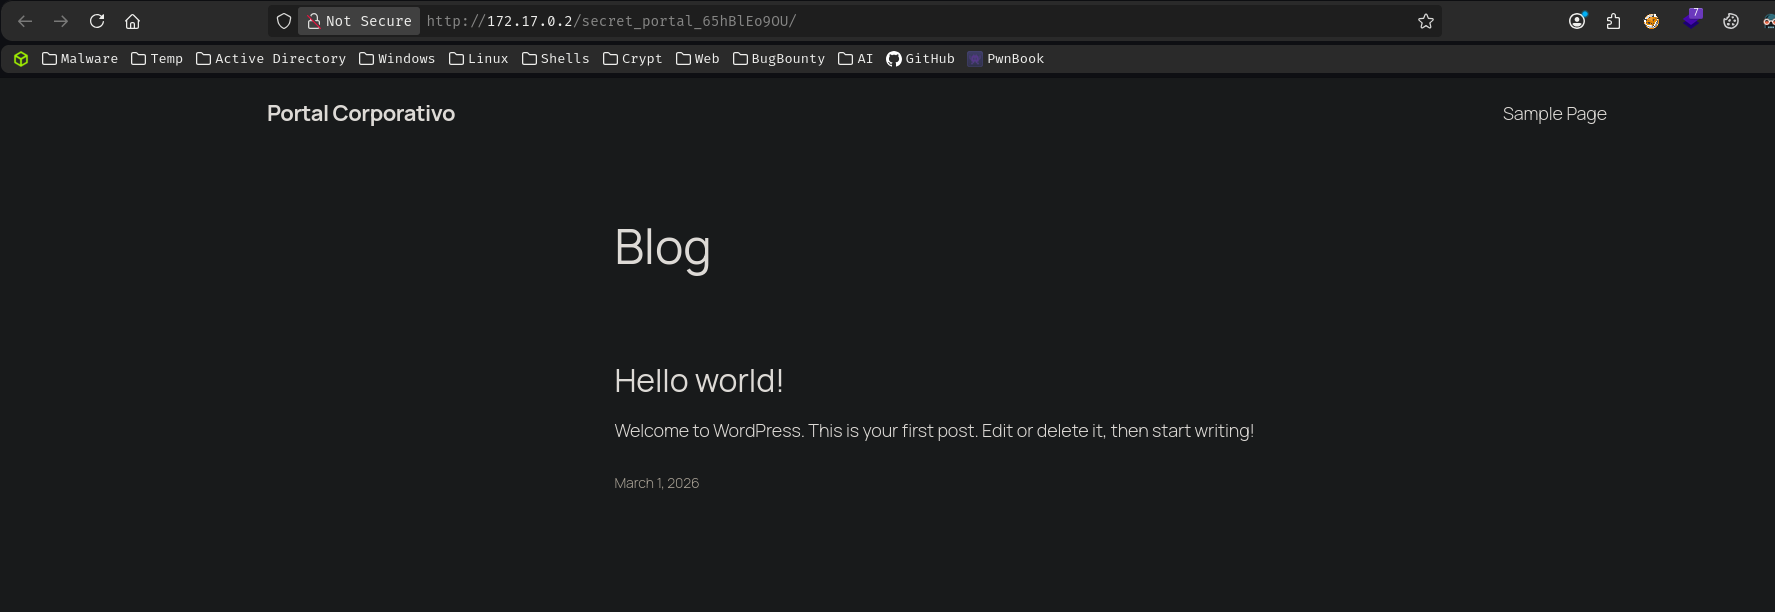
Task: Expand the Malware bookmarks folder
Action: point(80,59)
